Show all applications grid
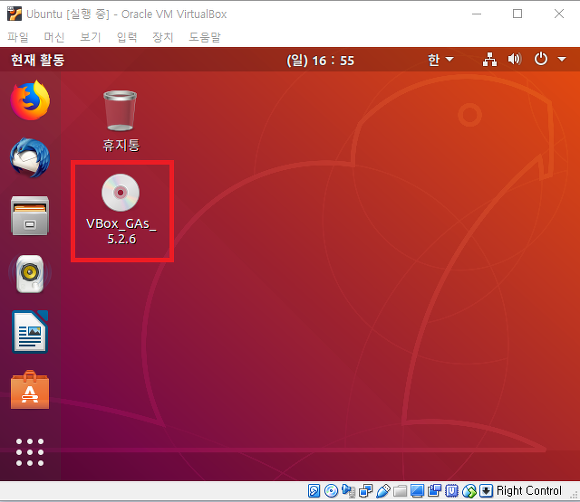 pos(30,452)
